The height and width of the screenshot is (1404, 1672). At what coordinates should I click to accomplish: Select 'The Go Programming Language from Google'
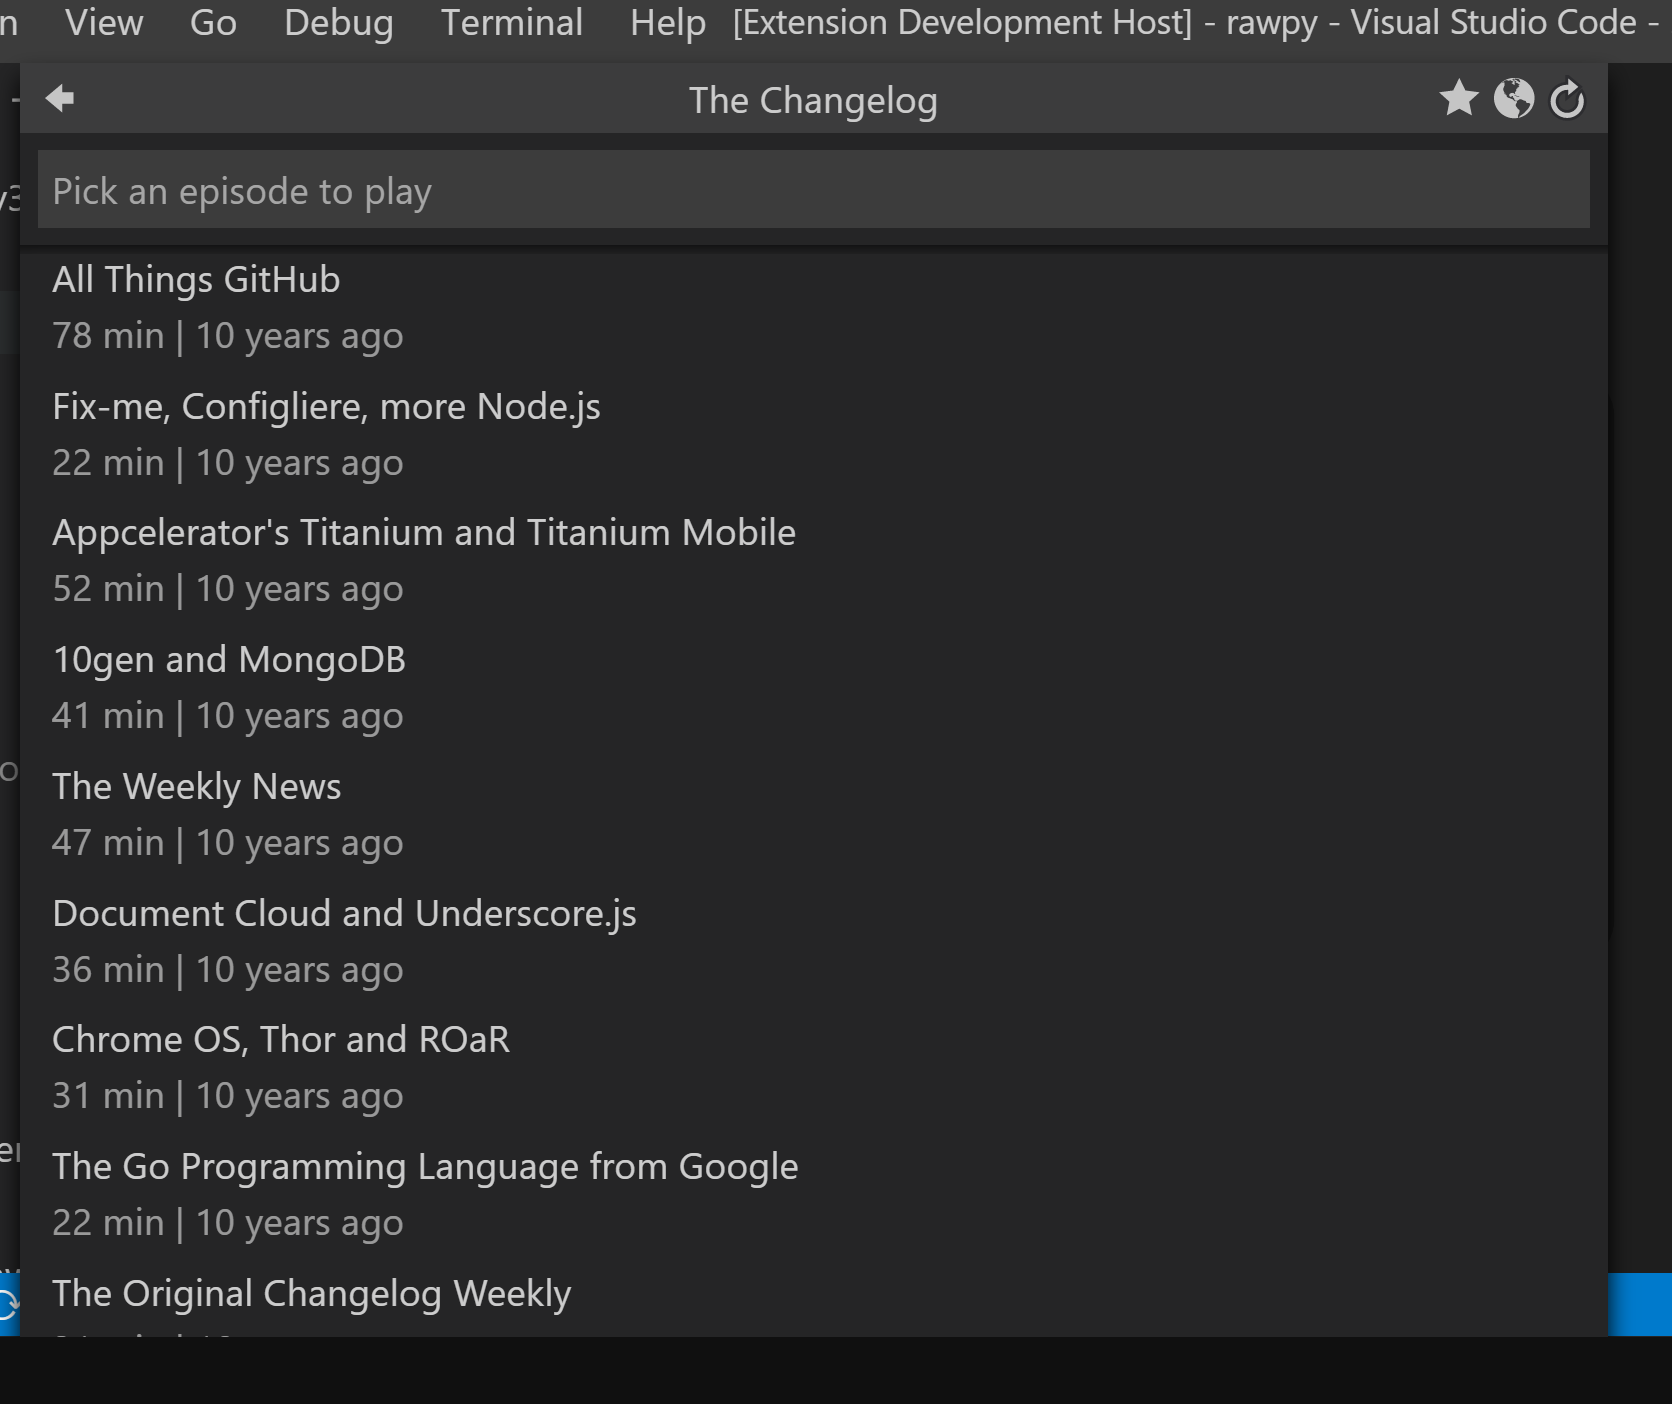425,1192
